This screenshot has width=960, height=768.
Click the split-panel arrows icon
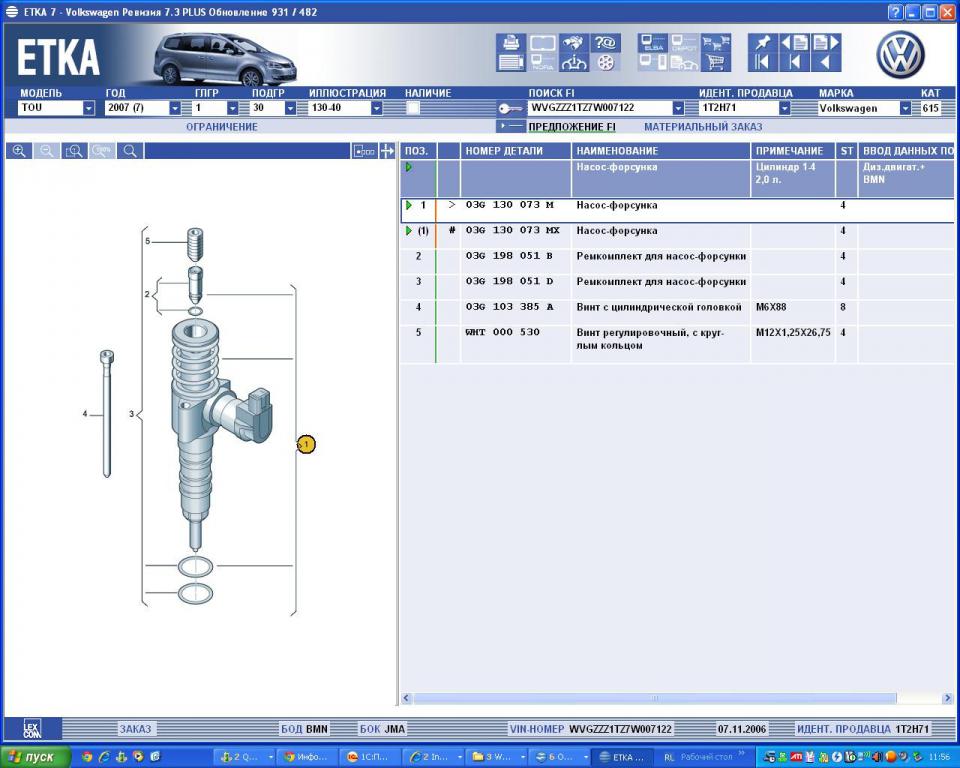pos(387,151)
